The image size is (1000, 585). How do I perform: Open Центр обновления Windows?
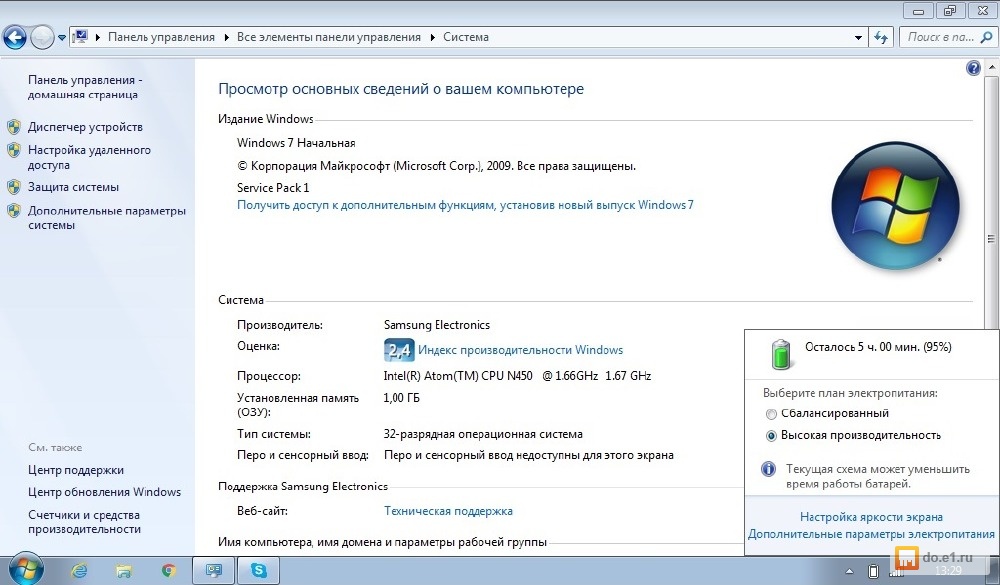[x=105, y=492]
